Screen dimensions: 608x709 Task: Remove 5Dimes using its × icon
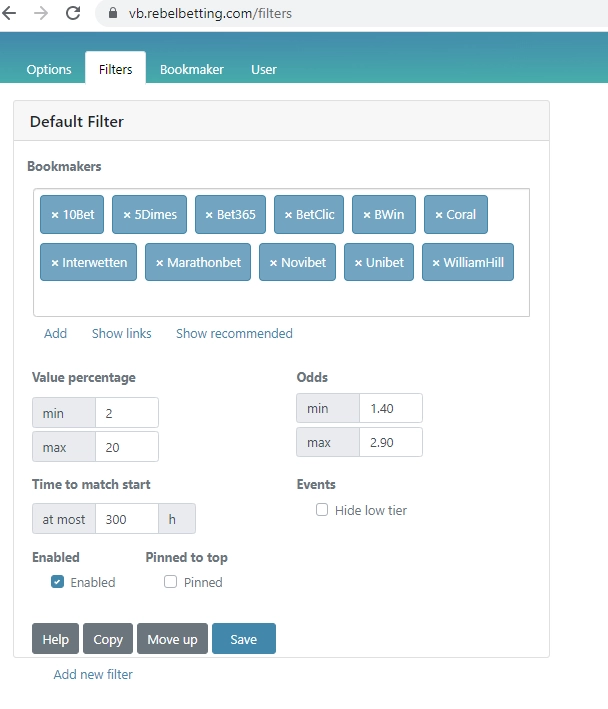tap(127, 215)
